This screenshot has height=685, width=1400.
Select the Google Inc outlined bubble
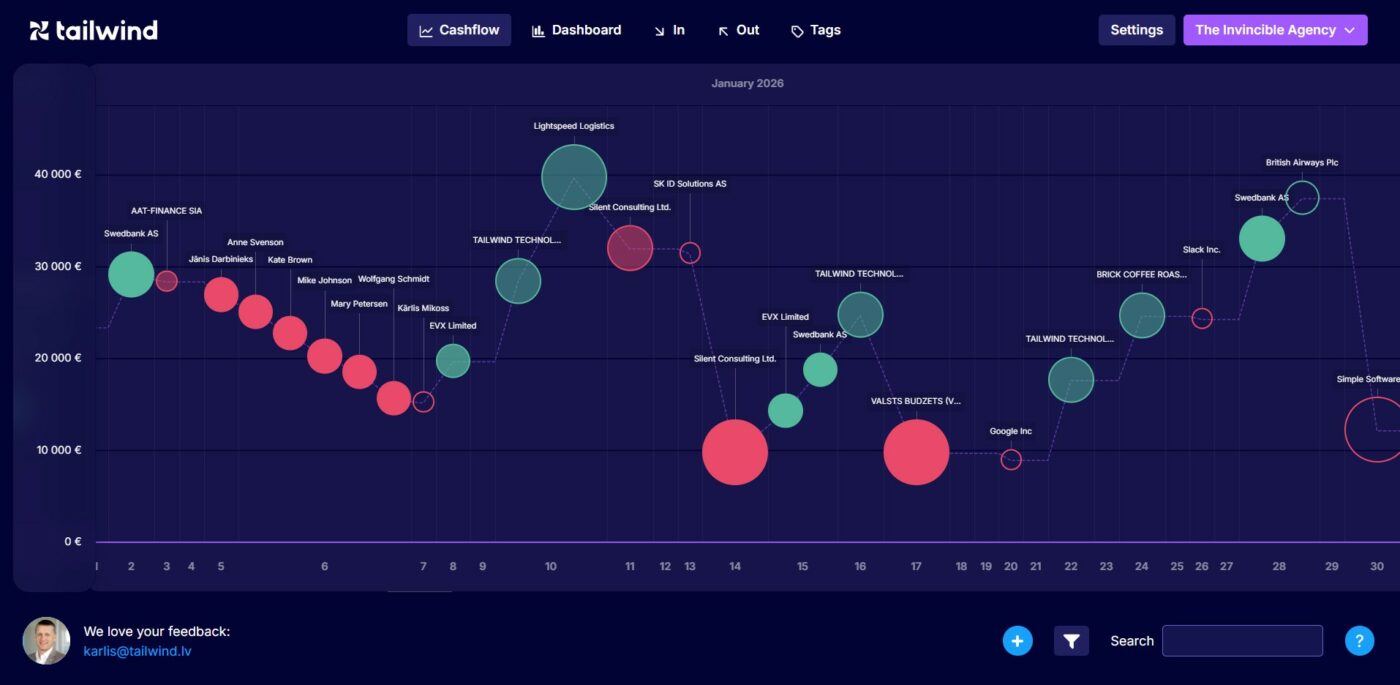[1011, 460]
